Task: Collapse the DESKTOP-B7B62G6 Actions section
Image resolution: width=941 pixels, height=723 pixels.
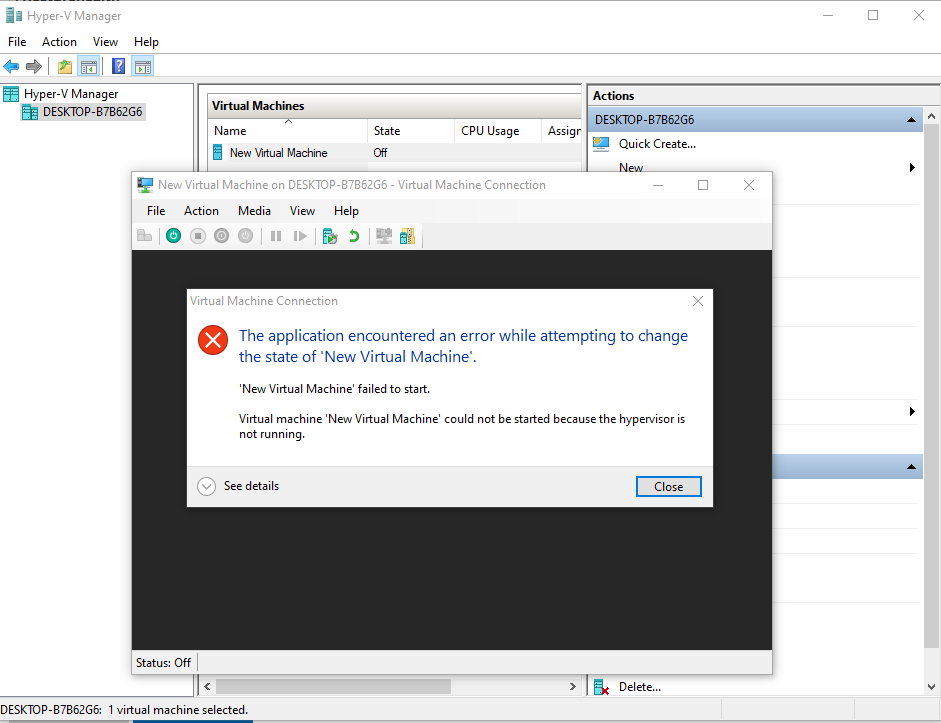Action: tap(911, 120)
